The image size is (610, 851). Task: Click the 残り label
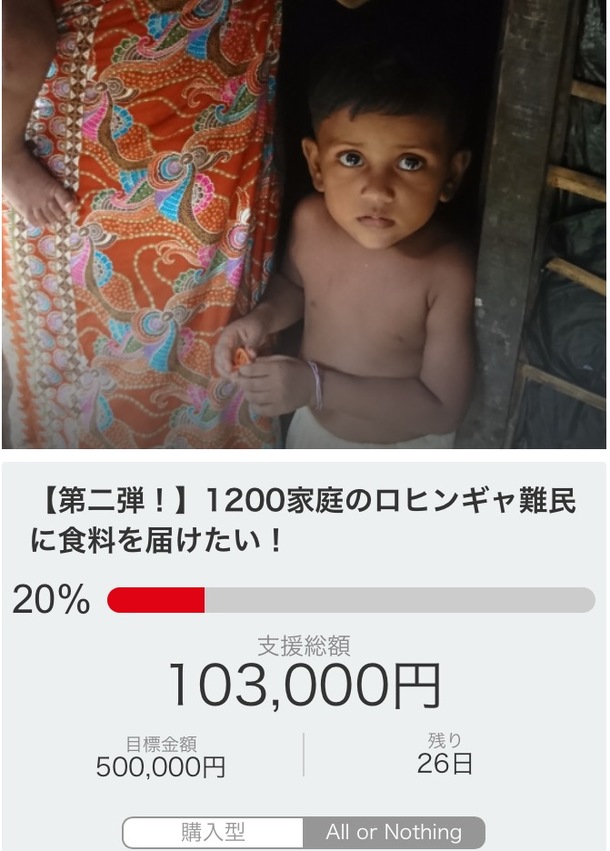point(445,741)
